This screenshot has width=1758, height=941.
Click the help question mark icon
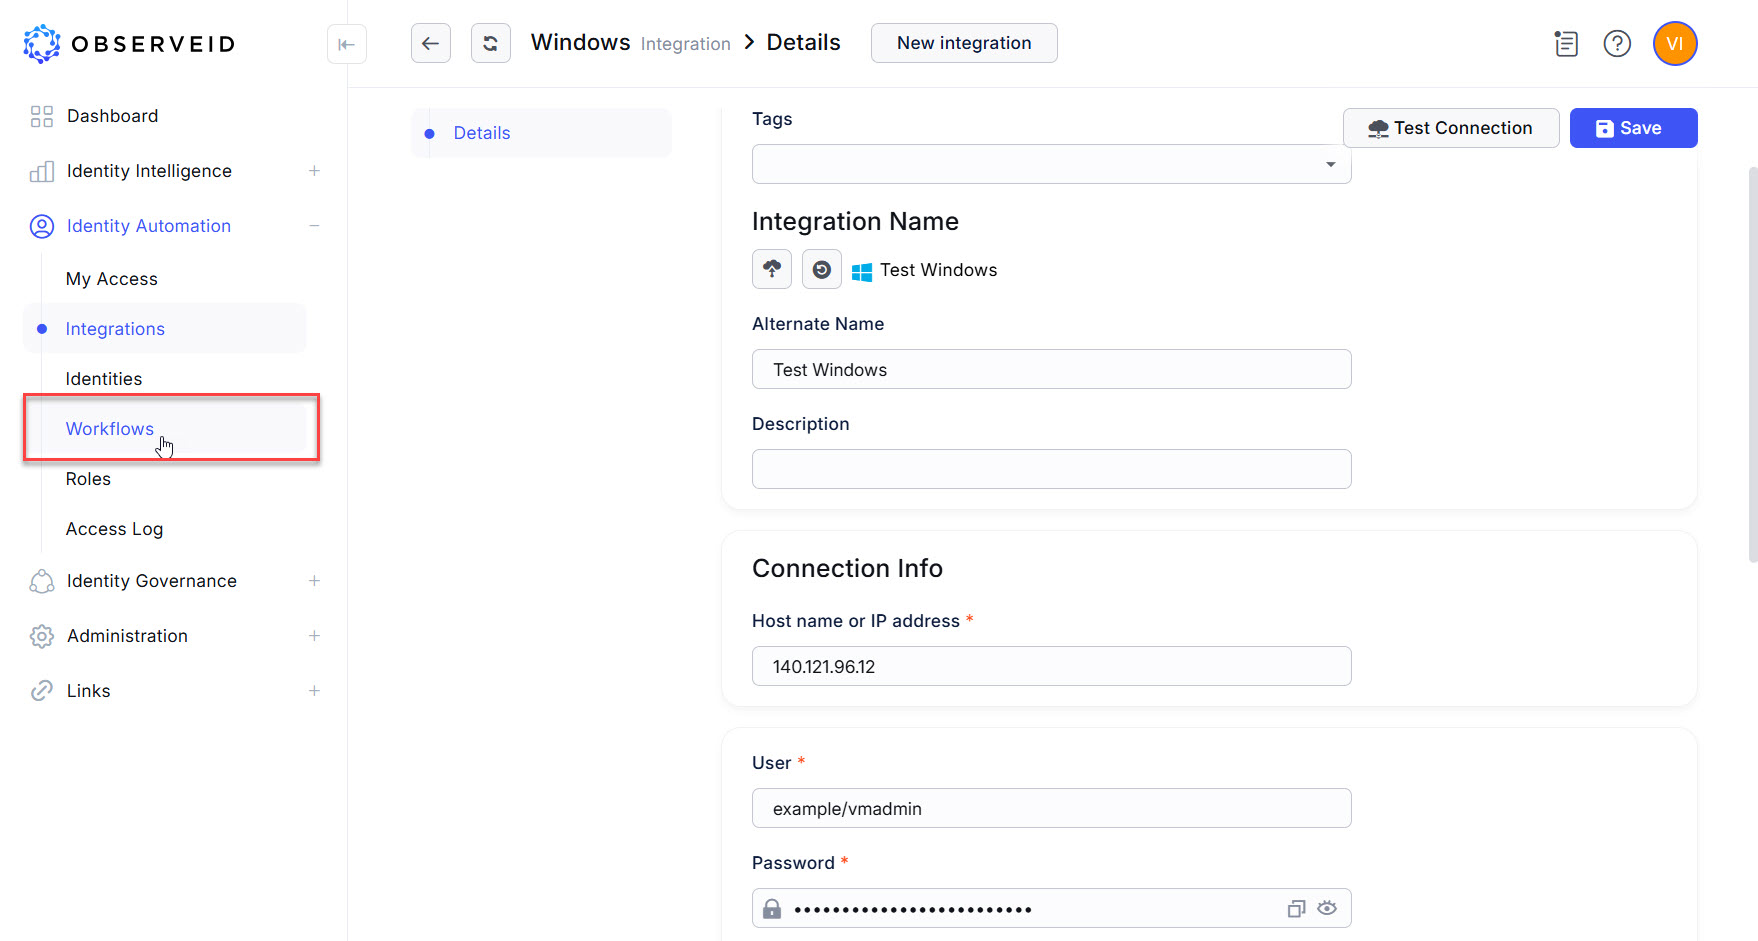1617,43
